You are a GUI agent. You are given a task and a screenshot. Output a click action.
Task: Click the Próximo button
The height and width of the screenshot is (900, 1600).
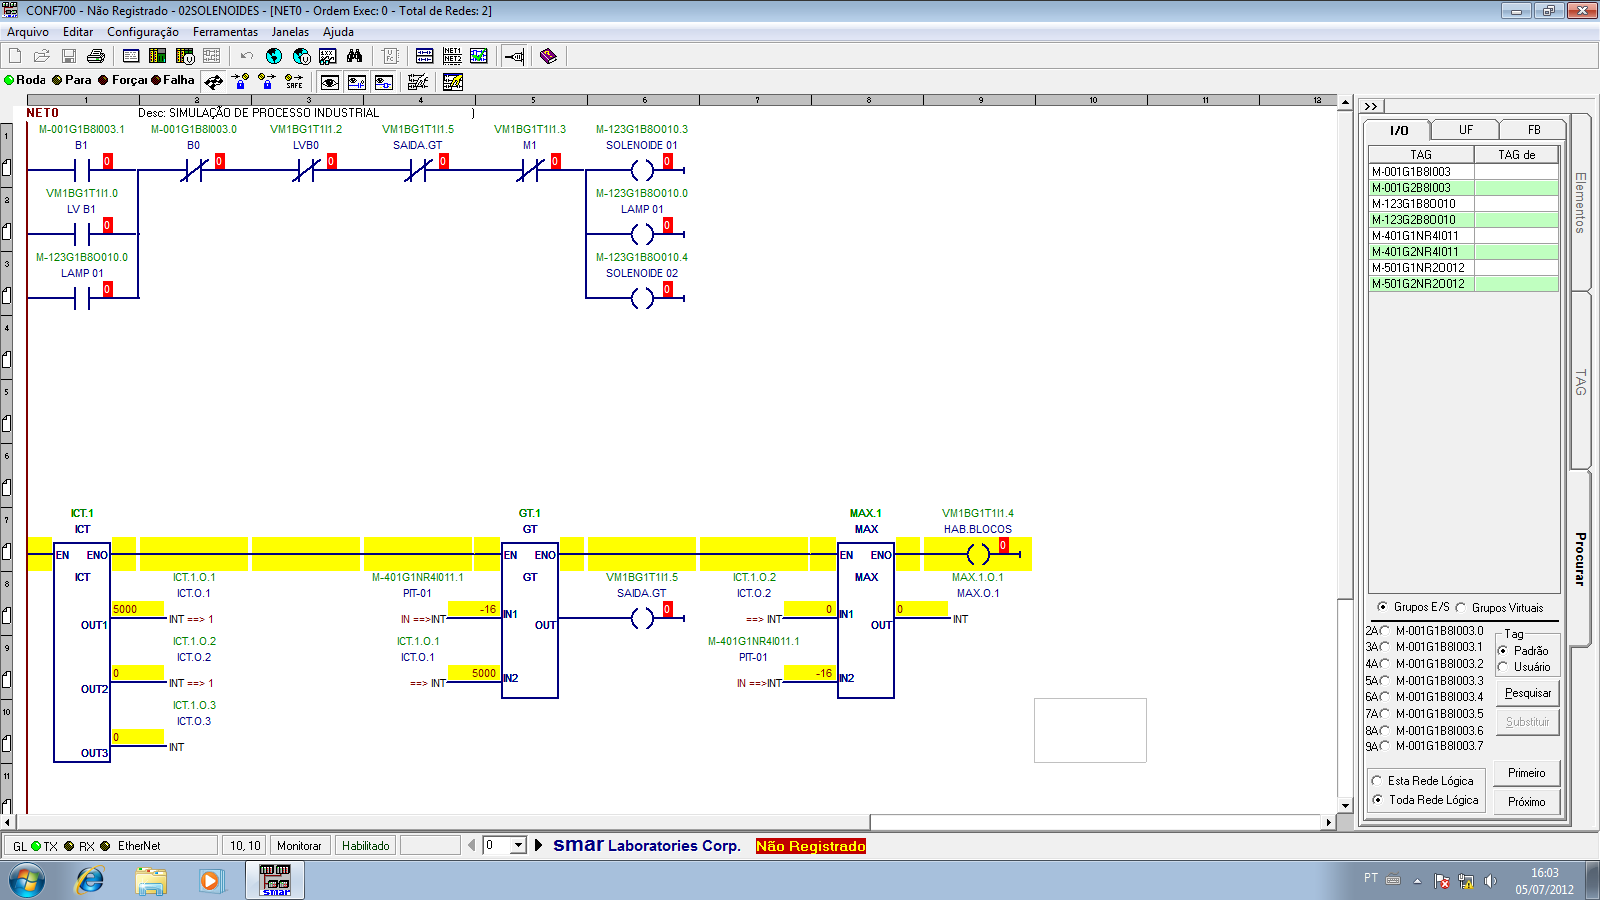(x=1527, y=802)
